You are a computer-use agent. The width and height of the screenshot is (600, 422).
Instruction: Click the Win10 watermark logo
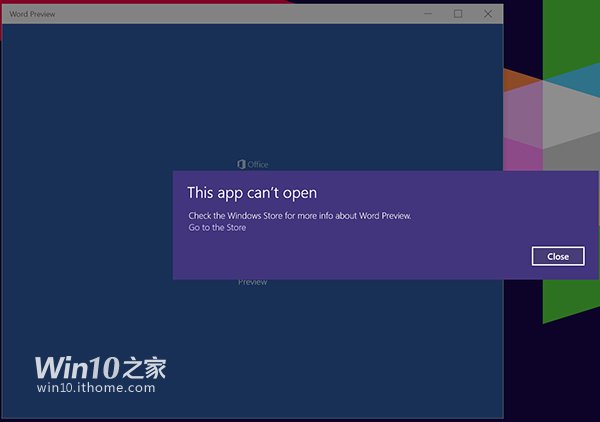[100, 367]
